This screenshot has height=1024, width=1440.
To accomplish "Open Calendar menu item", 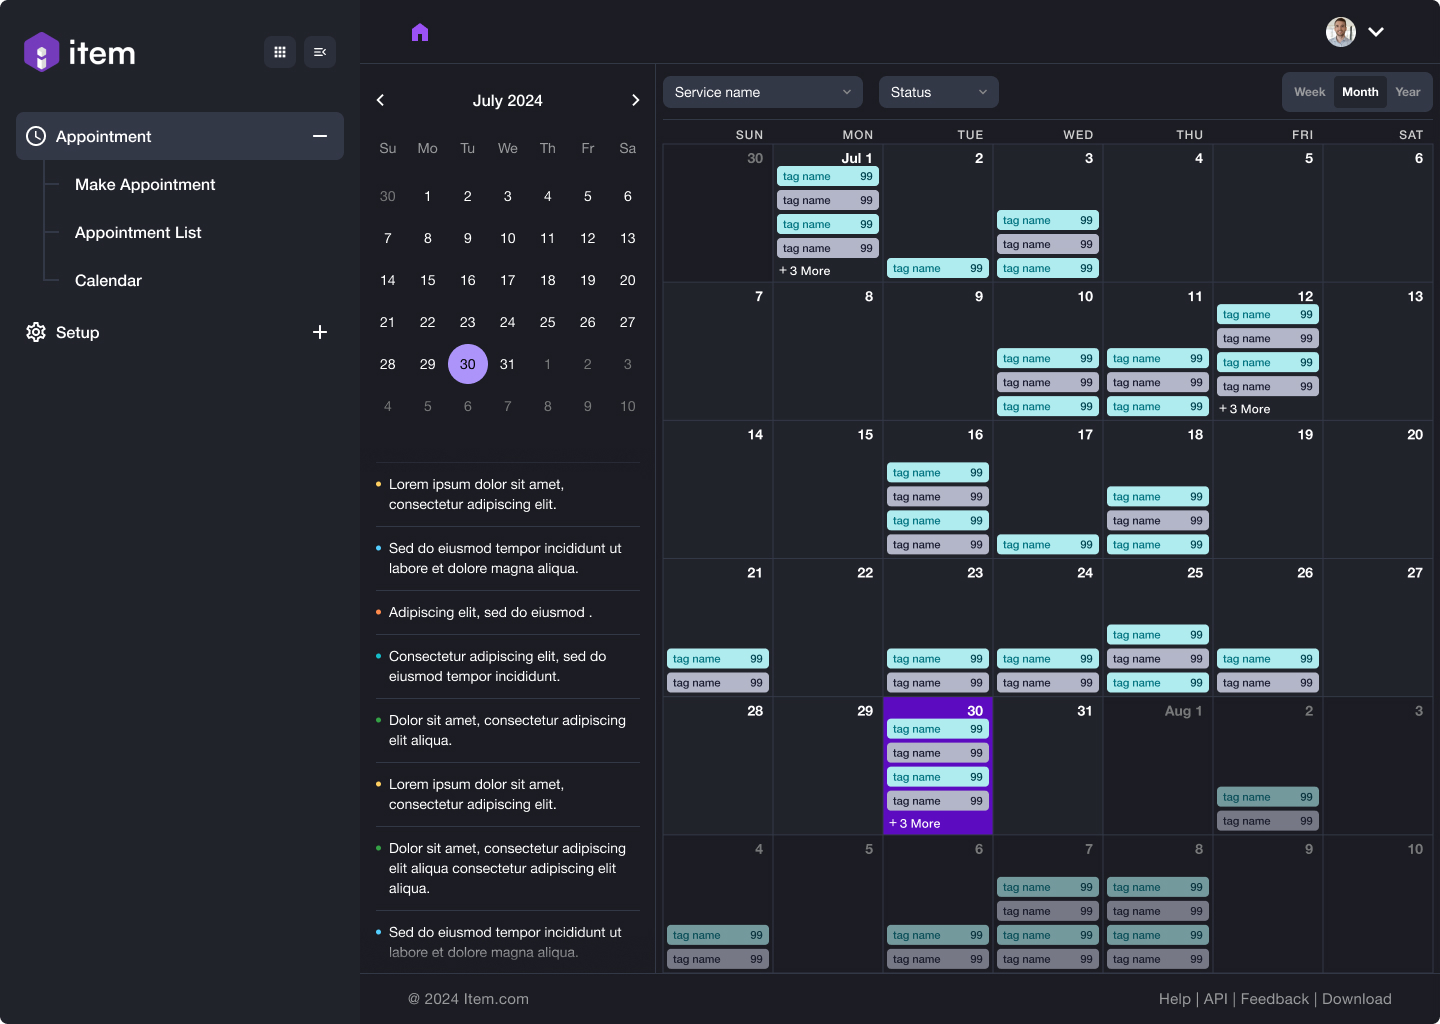I will 108,281.
